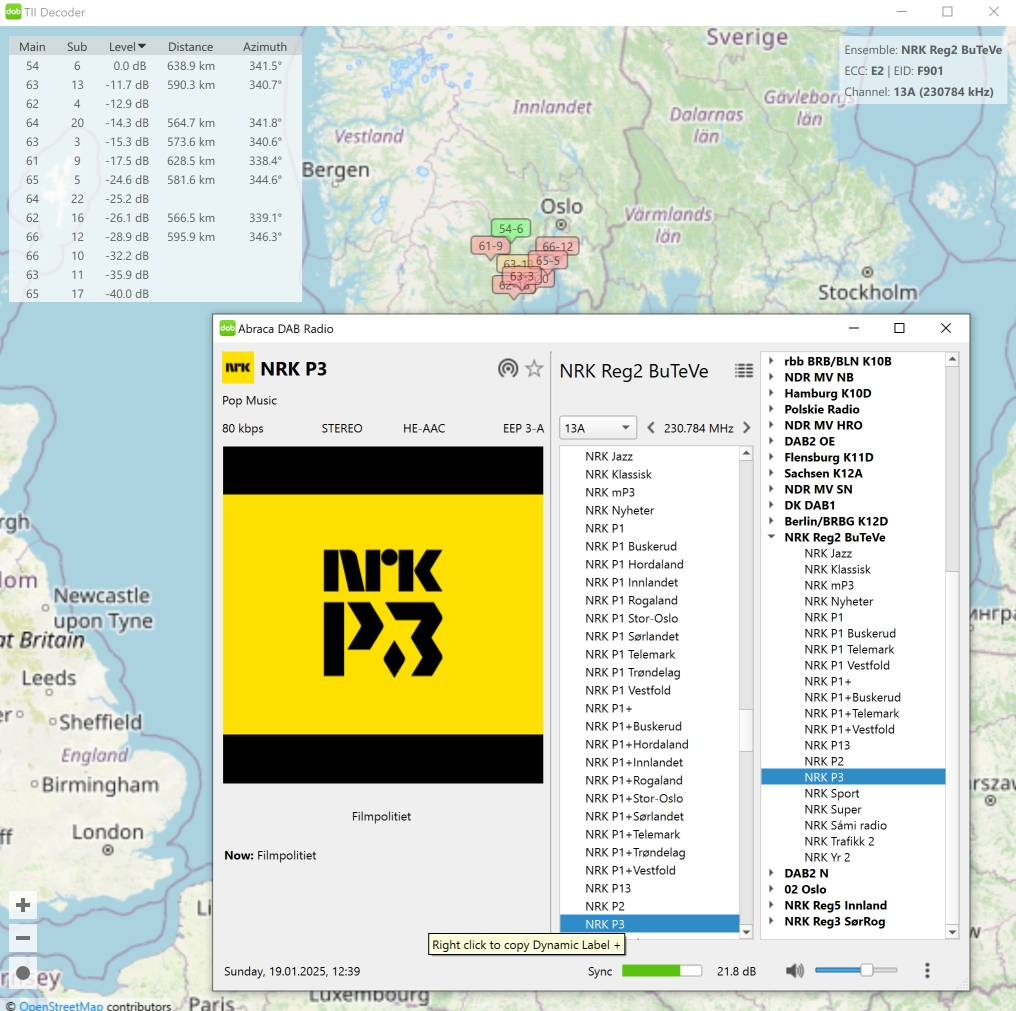
Task: Click the favorite star icon
Action: [535, 369]
